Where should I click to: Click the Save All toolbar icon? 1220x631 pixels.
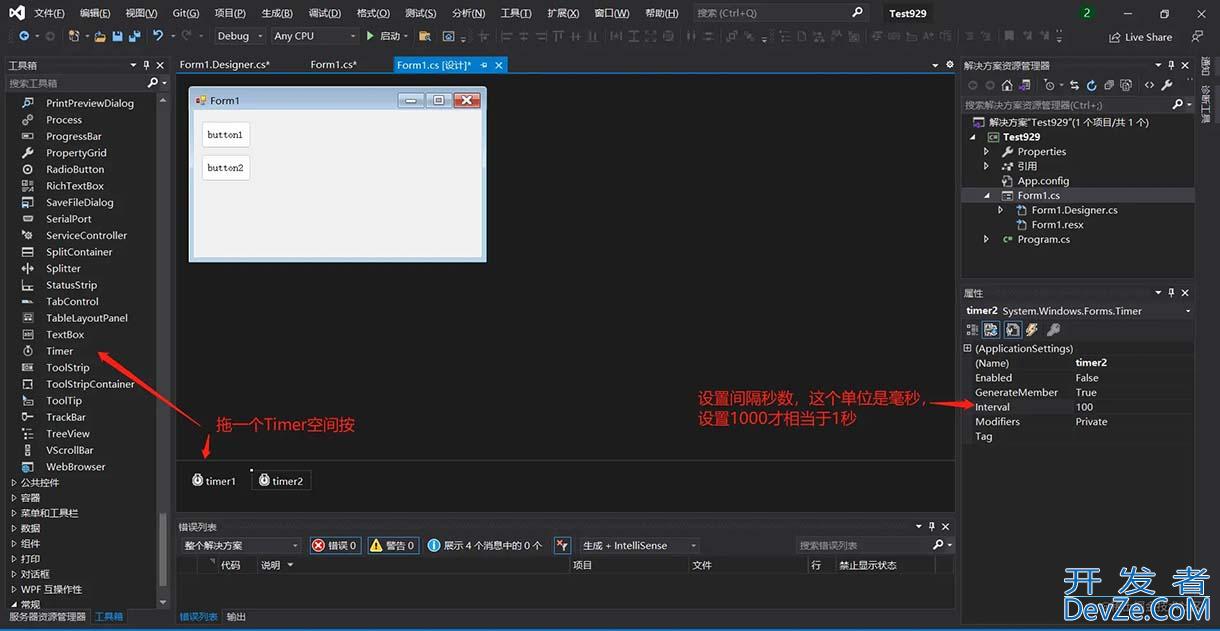[135, 36]
